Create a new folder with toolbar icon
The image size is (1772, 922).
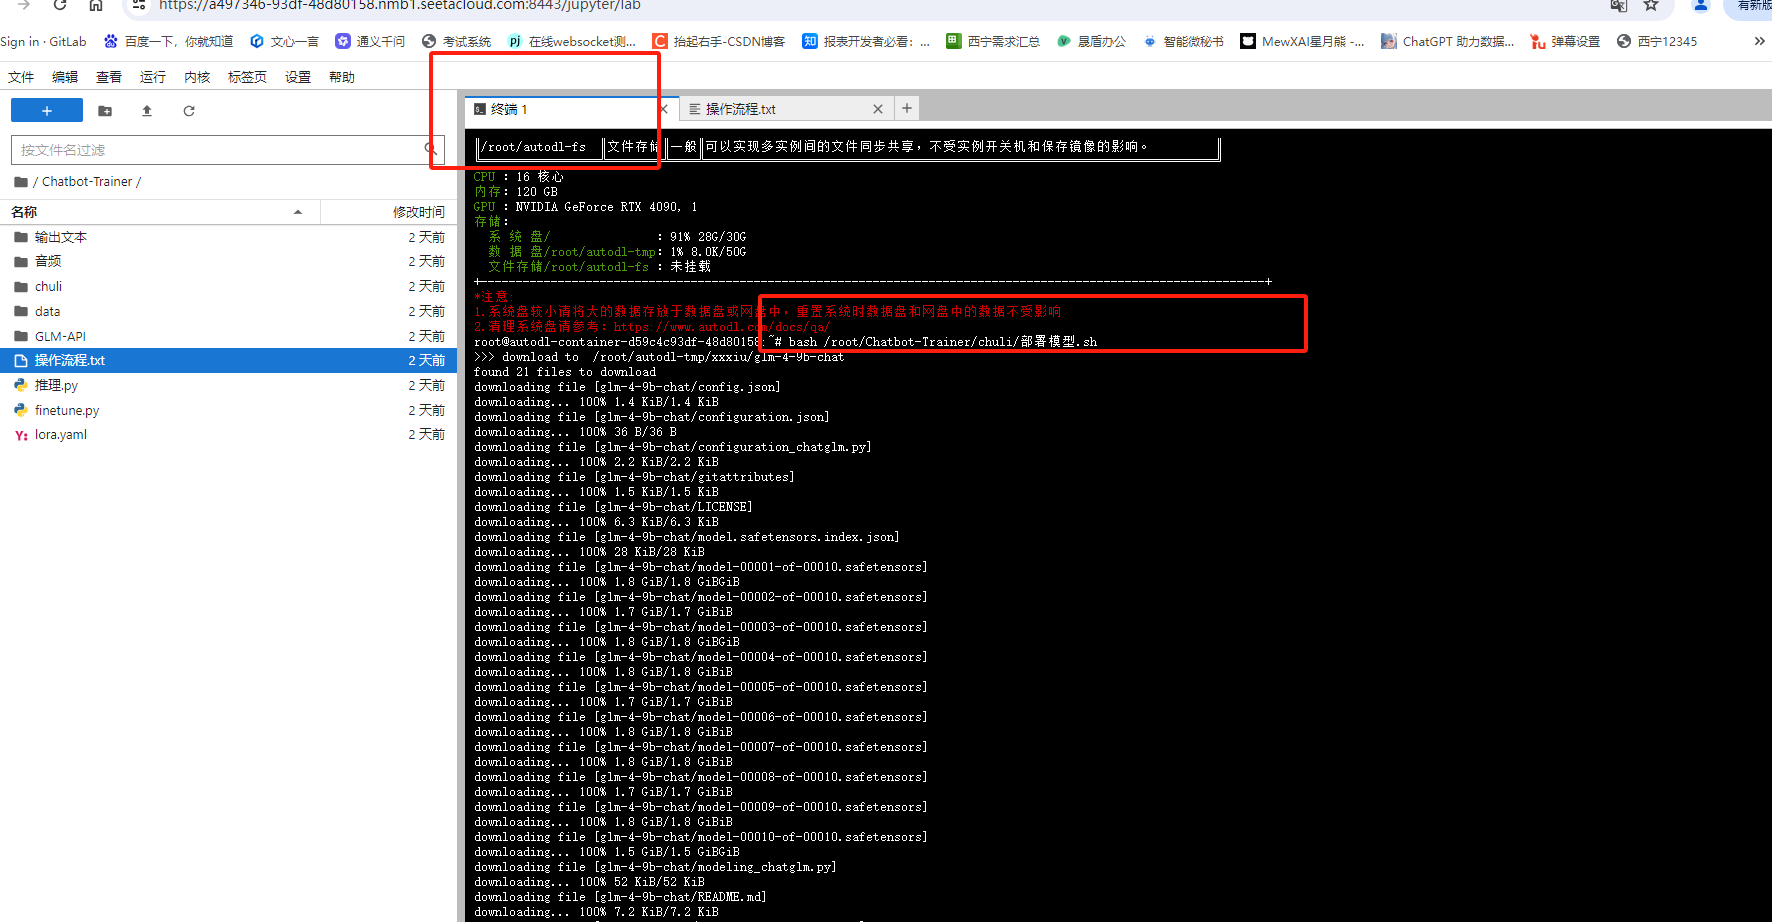pos(105,111)
